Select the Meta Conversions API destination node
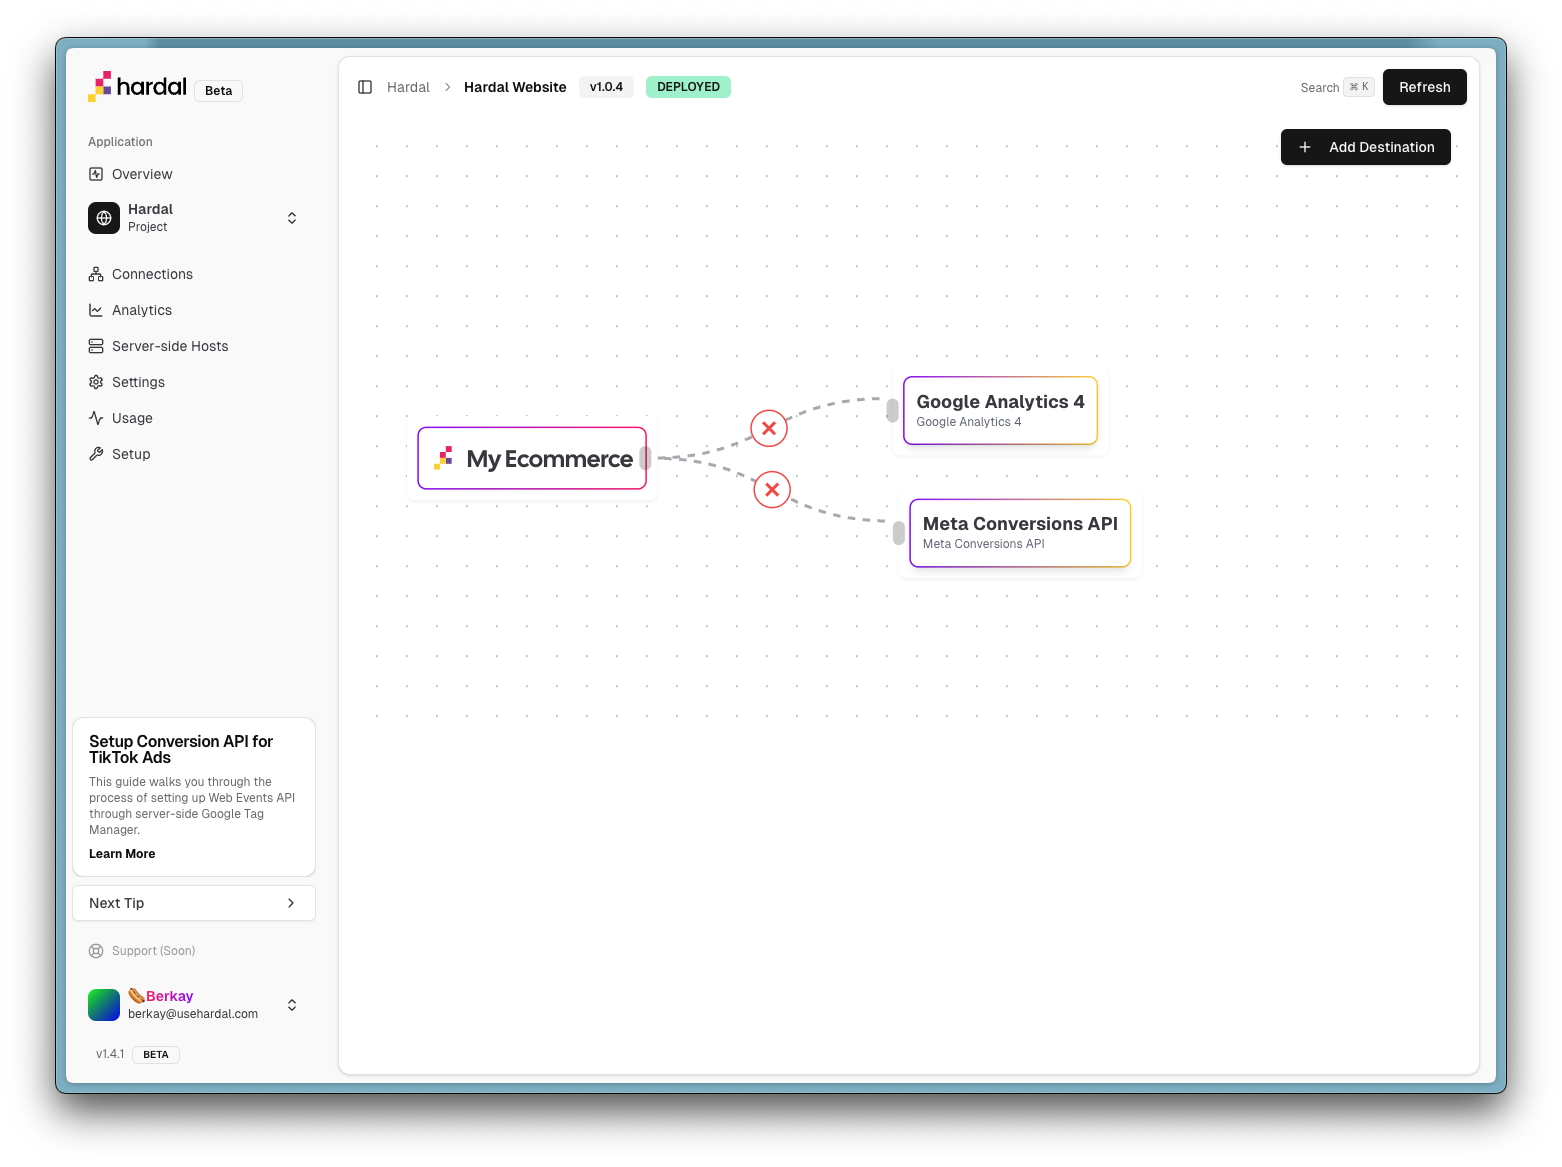1562x1167 pixels. [1020, 533]
